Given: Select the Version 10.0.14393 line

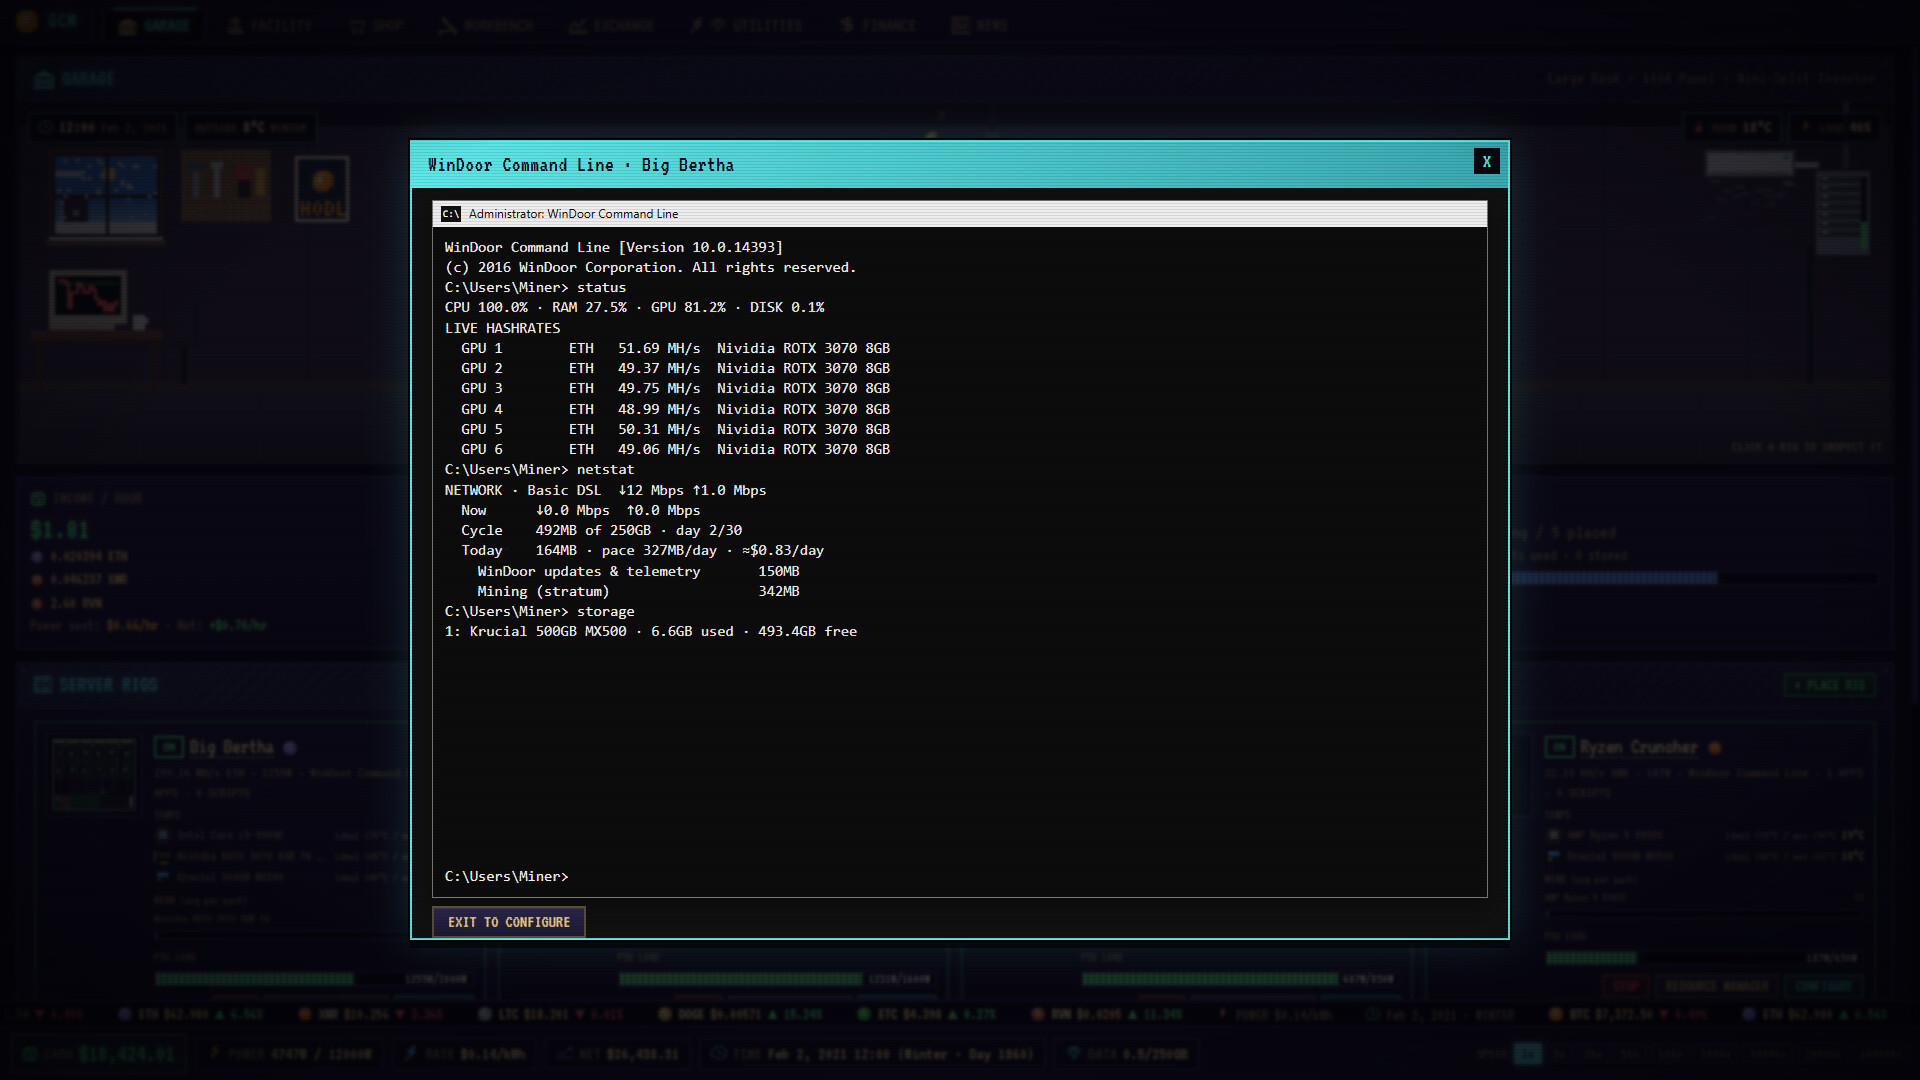Looking at the screenshot, I should (x=614, y=247).
